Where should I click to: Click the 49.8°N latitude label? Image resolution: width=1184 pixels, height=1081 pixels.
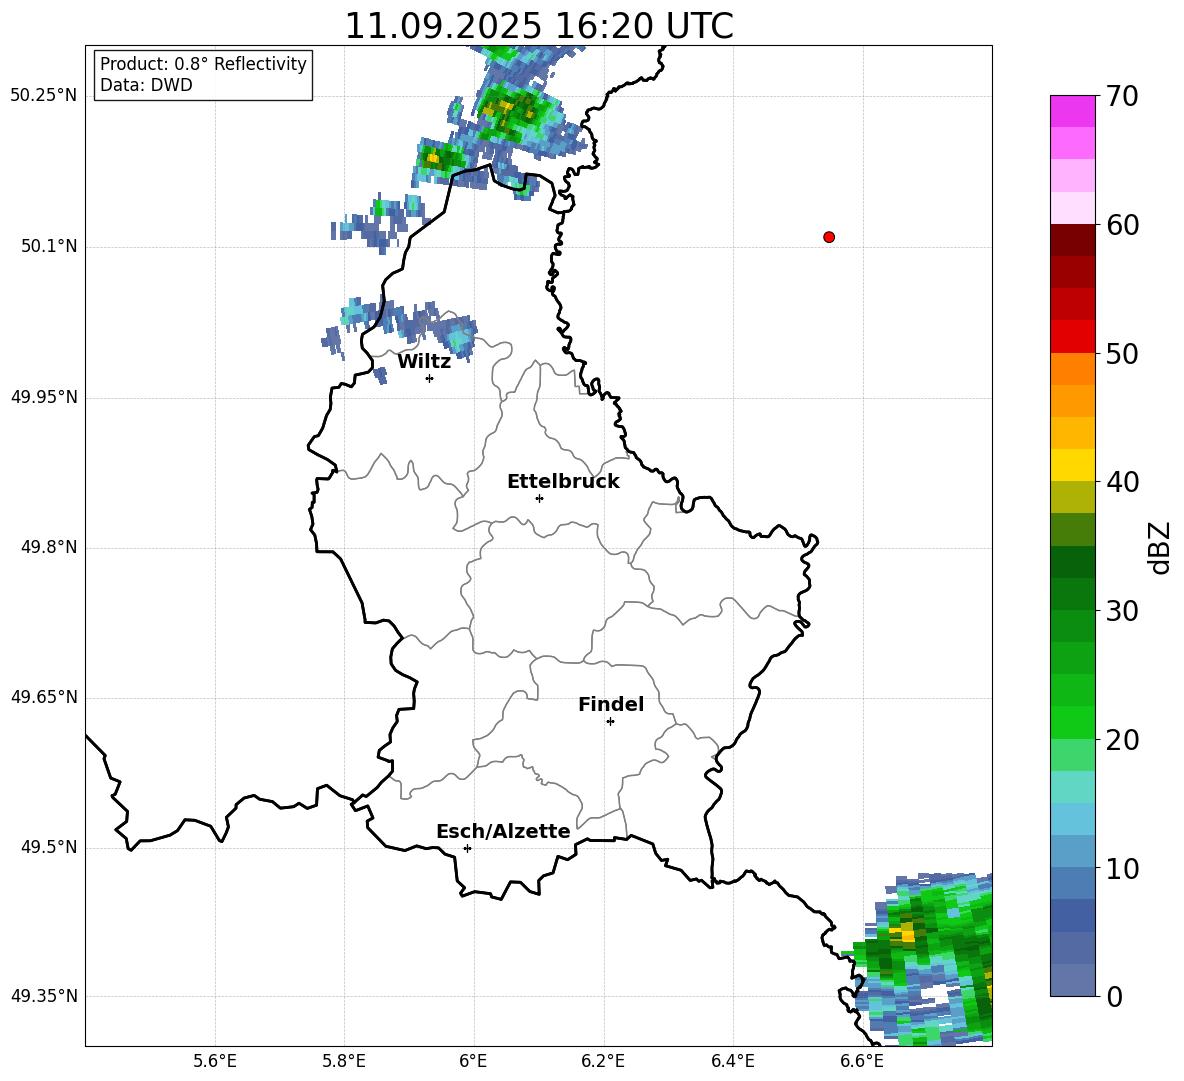pyautogui.click(x=49, y=547)
